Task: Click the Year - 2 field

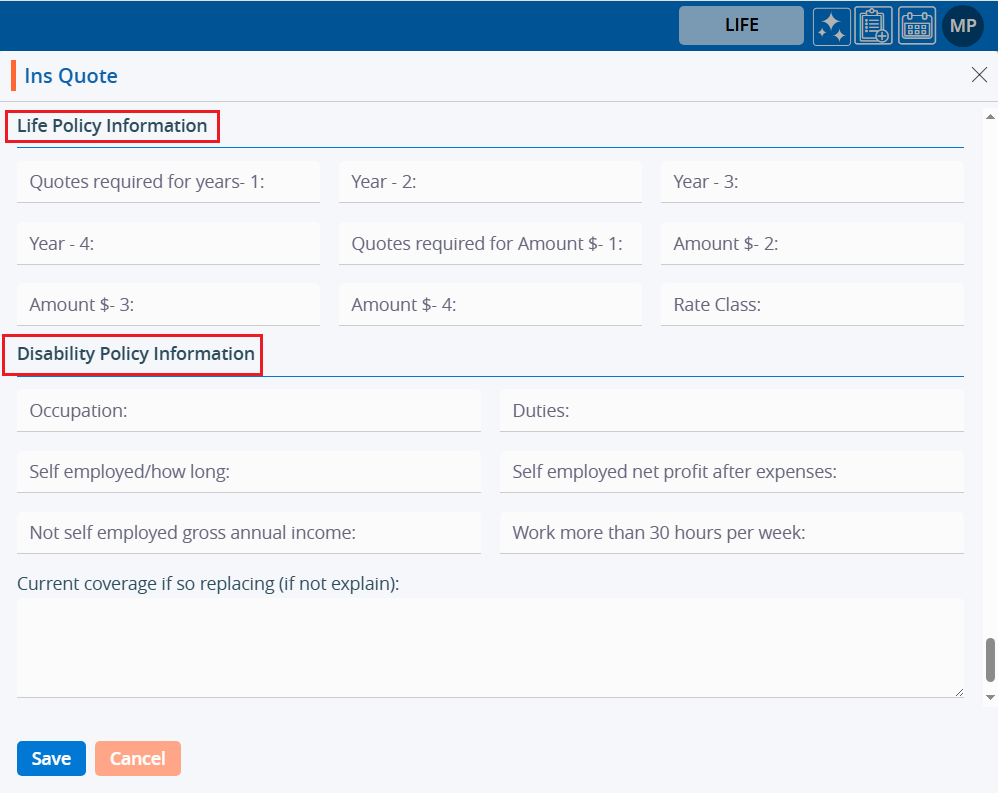Action: click(x=490, y=182)
